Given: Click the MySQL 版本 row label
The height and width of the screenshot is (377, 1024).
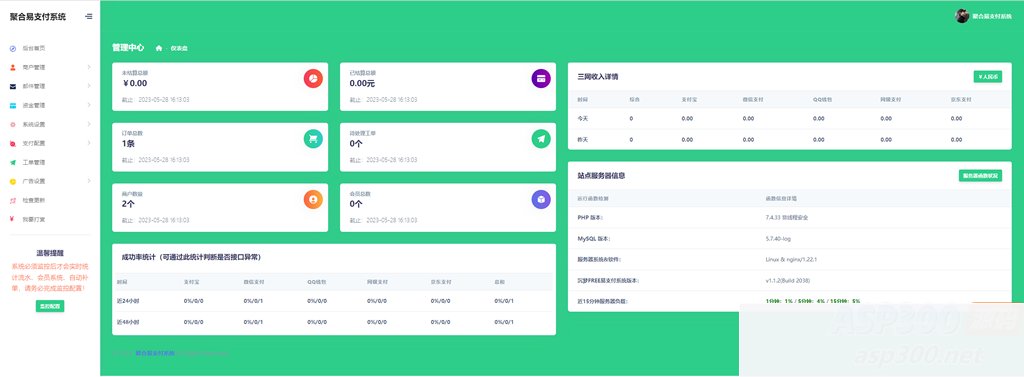Looking at the screenshot, I should click(594, 238).
